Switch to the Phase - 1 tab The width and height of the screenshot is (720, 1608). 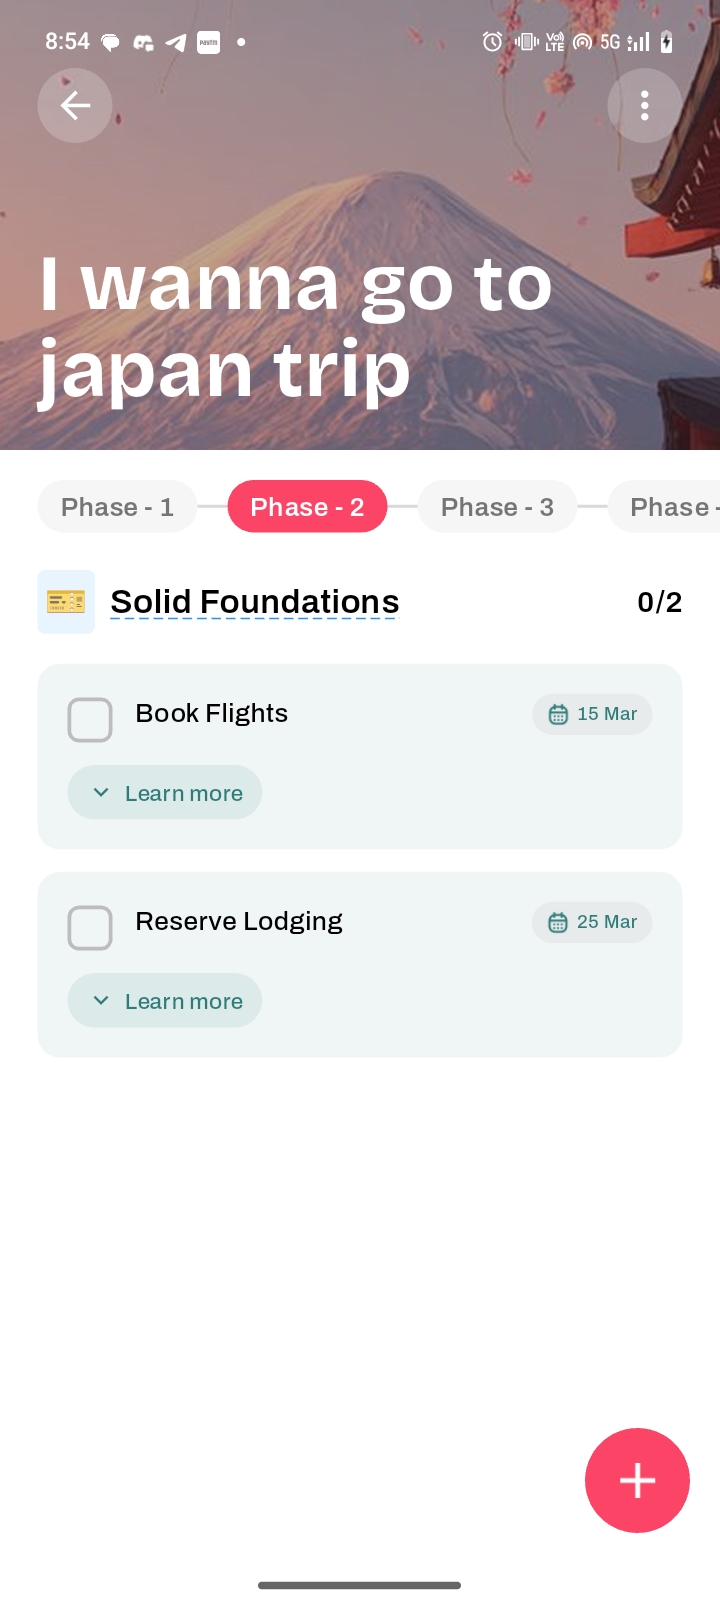(117, 507)
